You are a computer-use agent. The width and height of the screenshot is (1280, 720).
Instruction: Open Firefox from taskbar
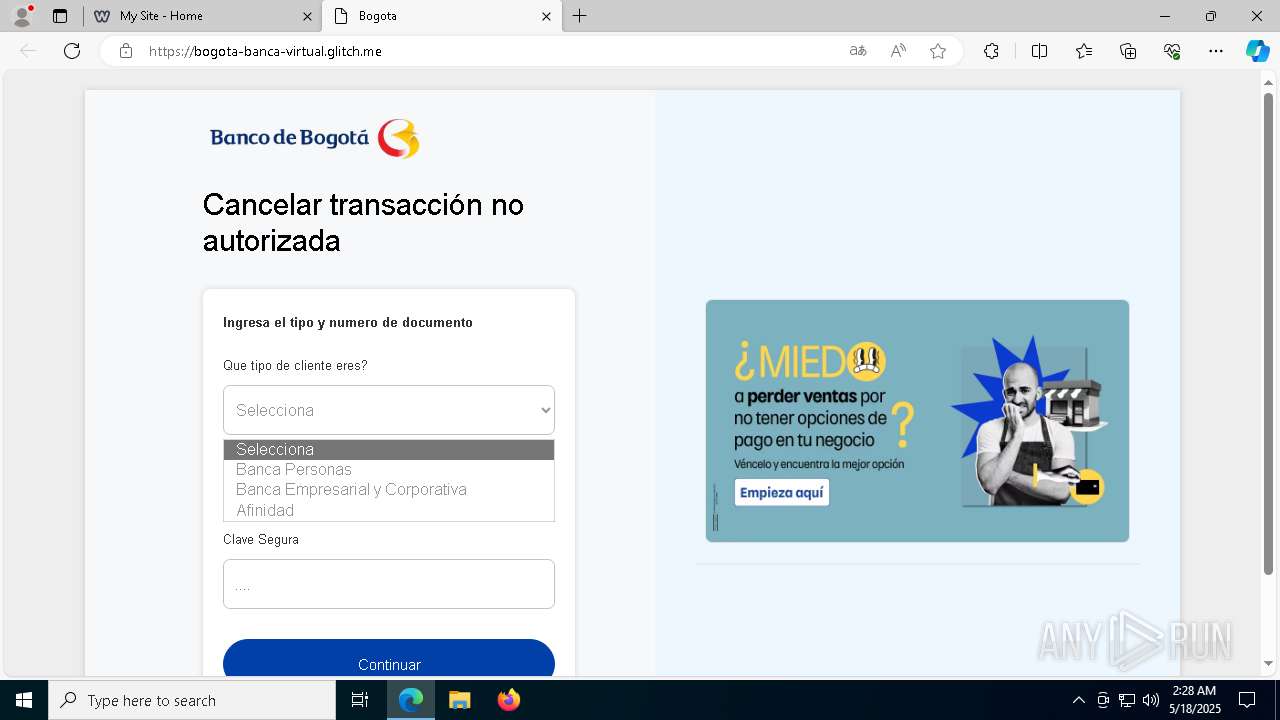click(x=508, y=700)
